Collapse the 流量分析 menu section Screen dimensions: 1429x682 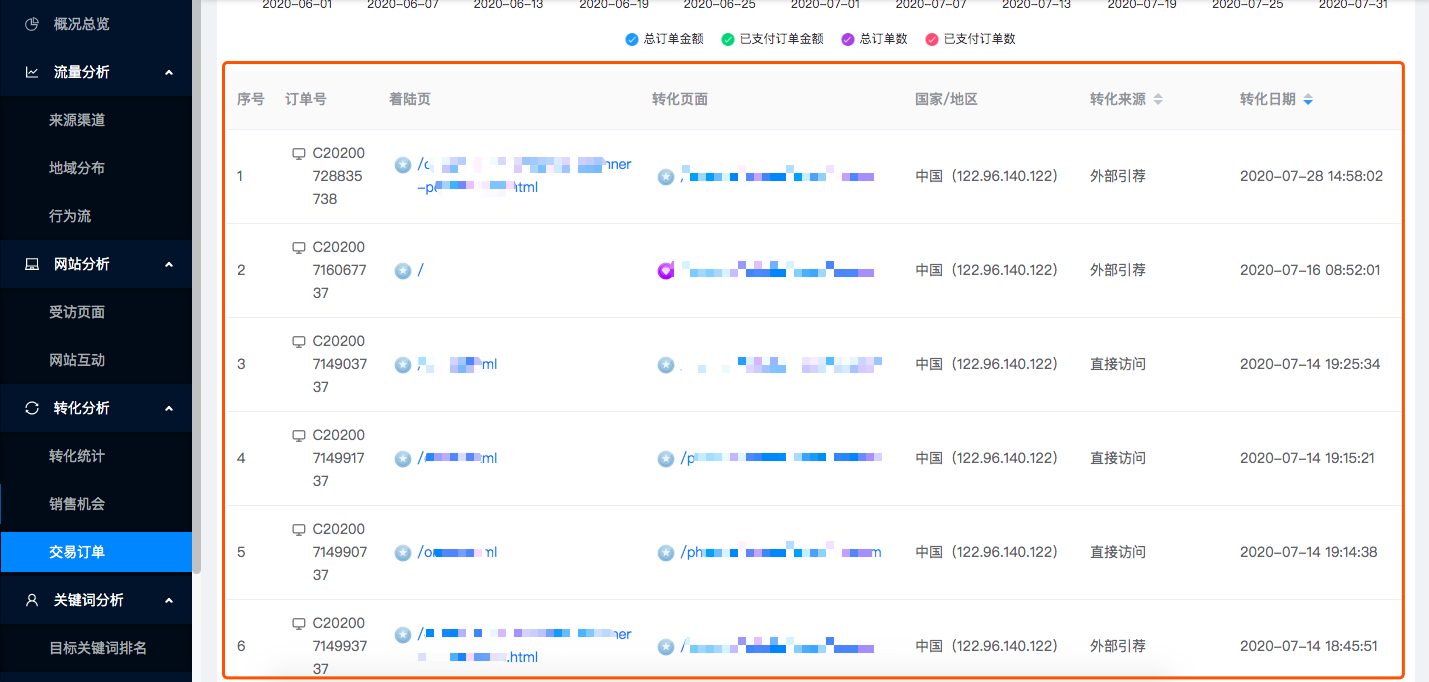[x=169, y=72]
